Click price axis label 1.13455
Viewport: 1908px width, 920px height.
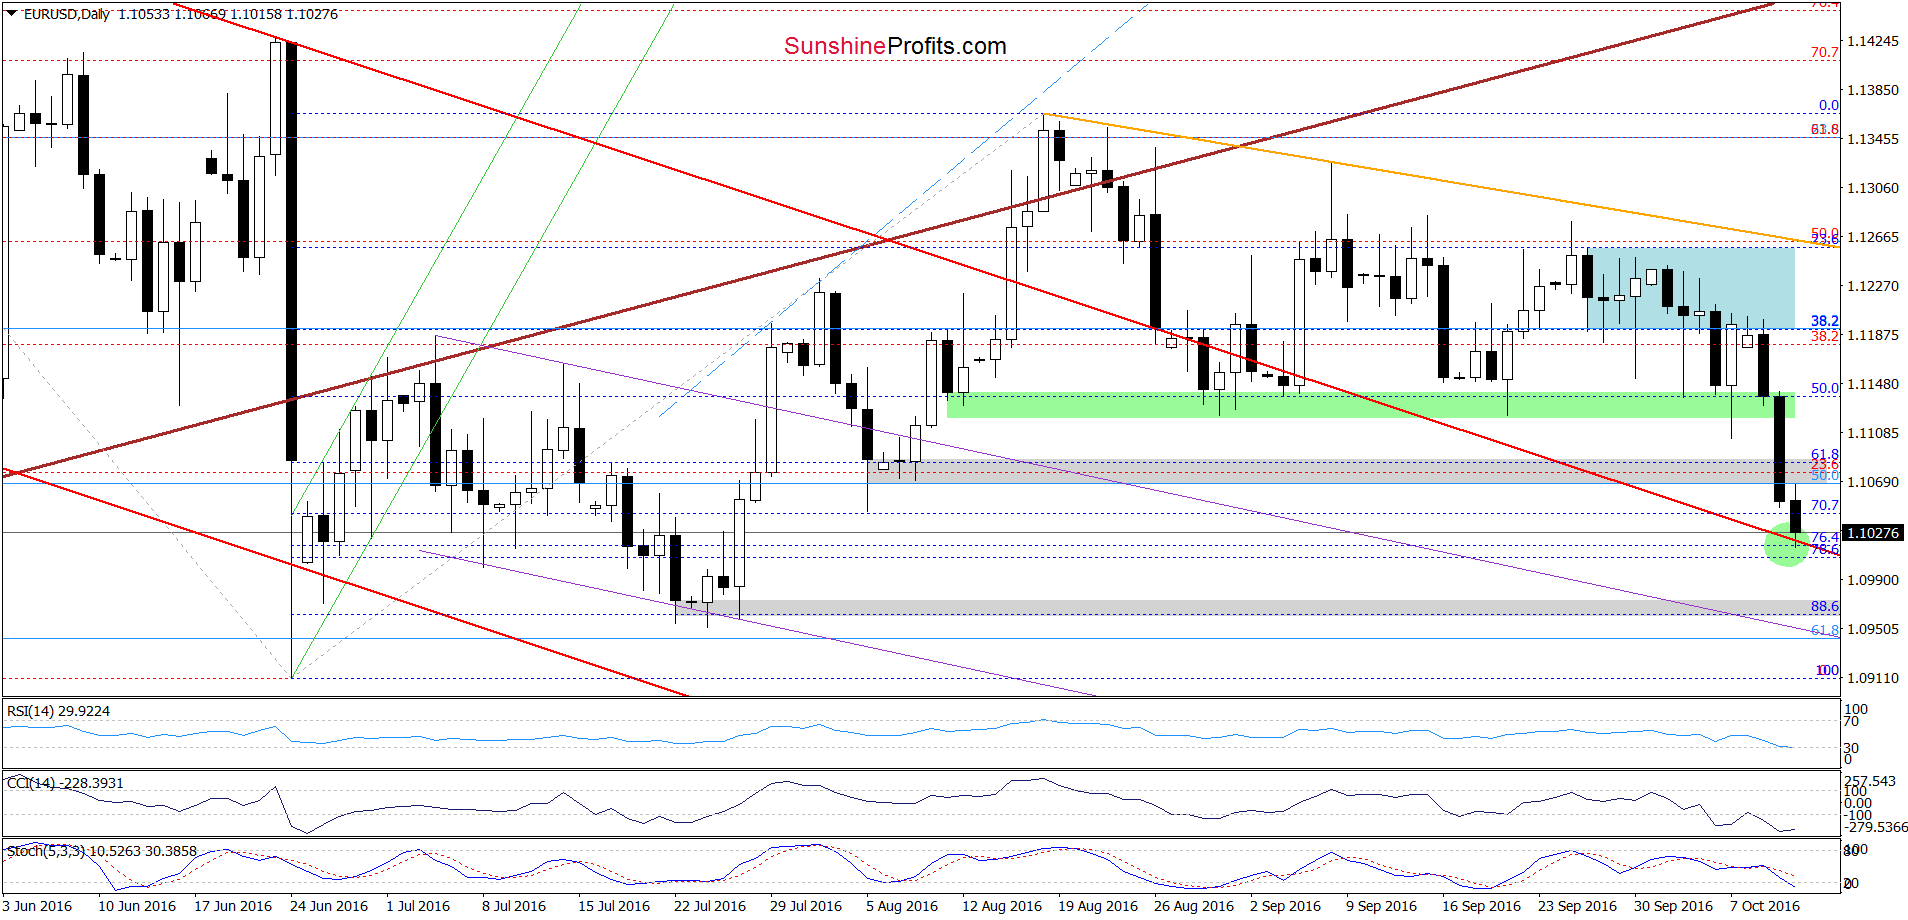click(x=1872, y=139)
